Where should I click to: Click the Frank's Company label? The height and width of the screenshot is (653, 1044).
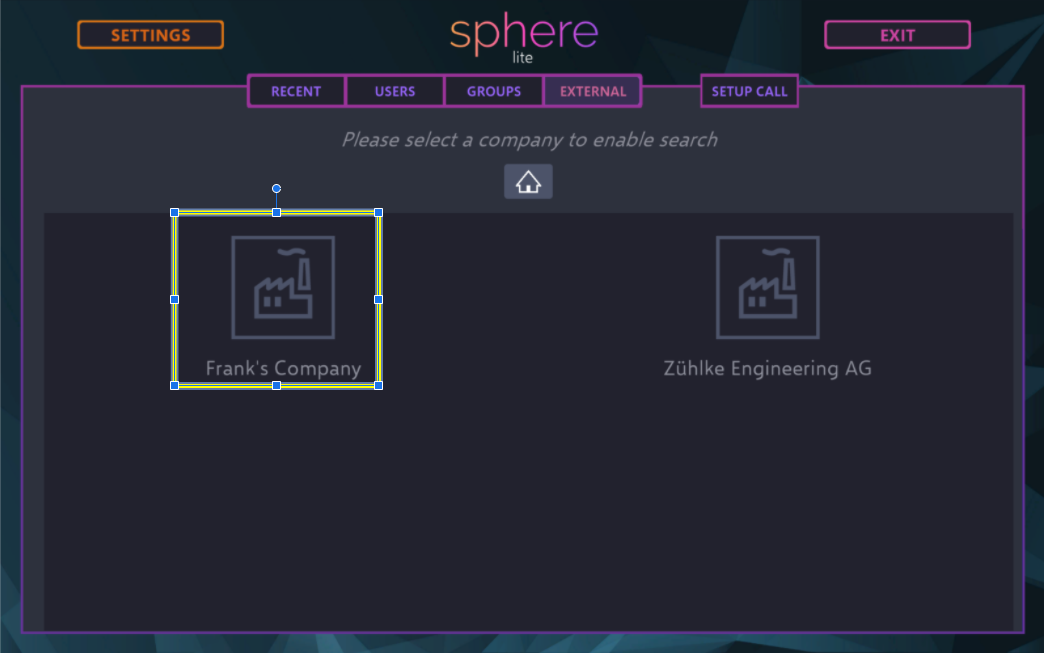[283, 369]
